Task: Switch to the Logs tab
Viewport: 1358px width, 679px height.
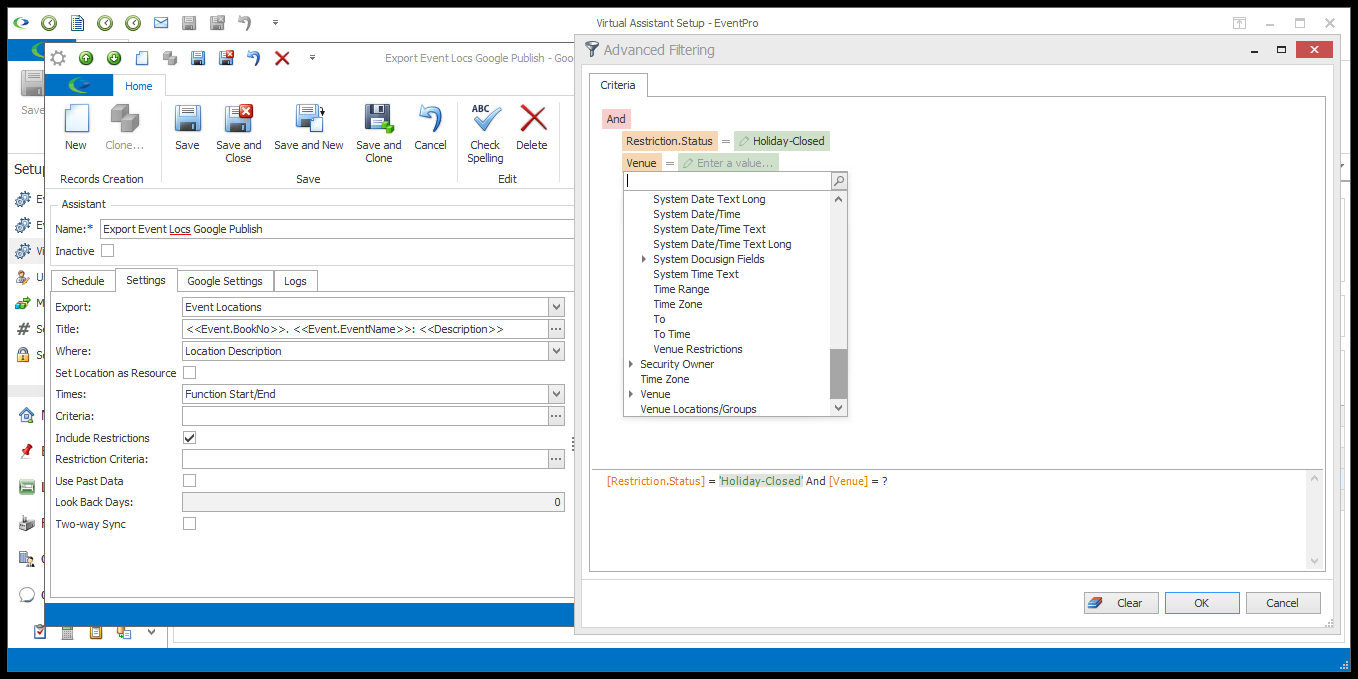Action: (x=295, y=281)
